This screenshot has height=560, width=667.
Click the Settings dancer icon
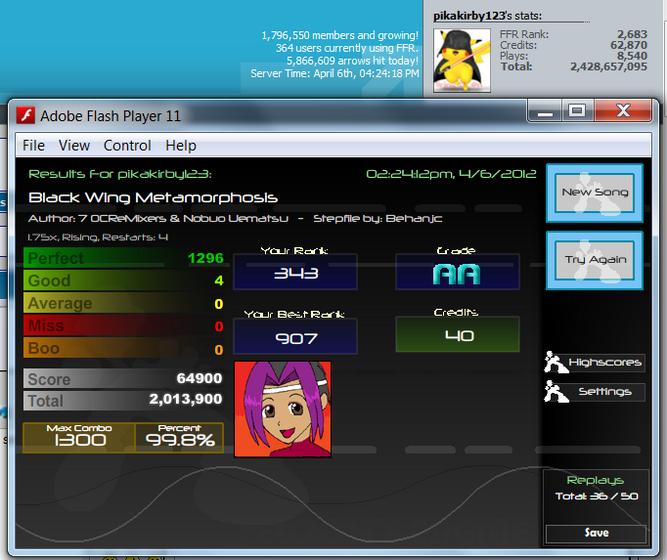pyautogui.click(x=556, y=391)
